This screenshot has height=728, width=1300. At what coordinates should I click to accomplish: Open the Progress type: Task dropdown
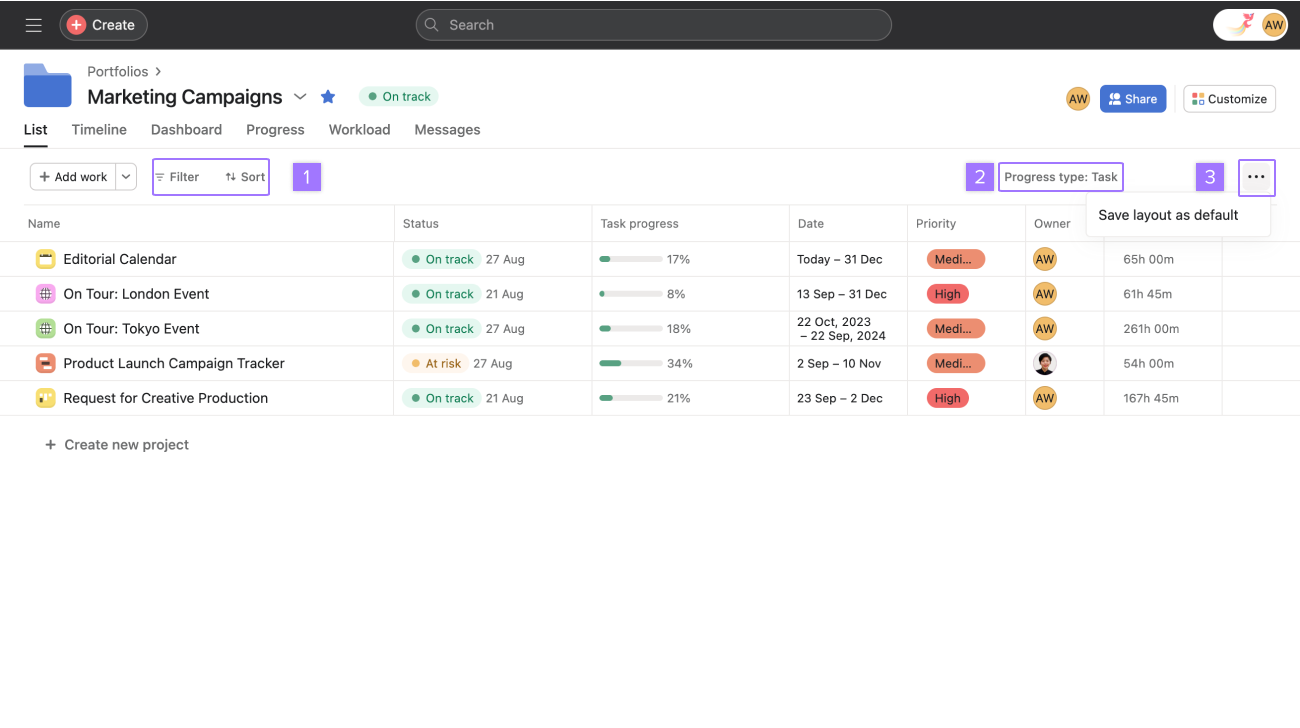click(x=1060, y=176)
